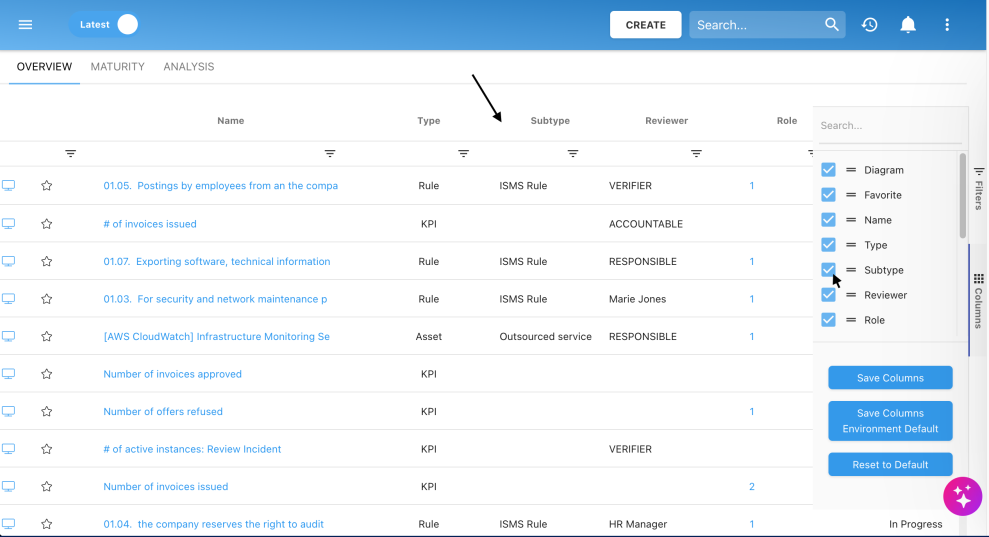This screenshot has width=989, height=537.
Task: Click the search magnifier icon
Action: click(832, 25)
